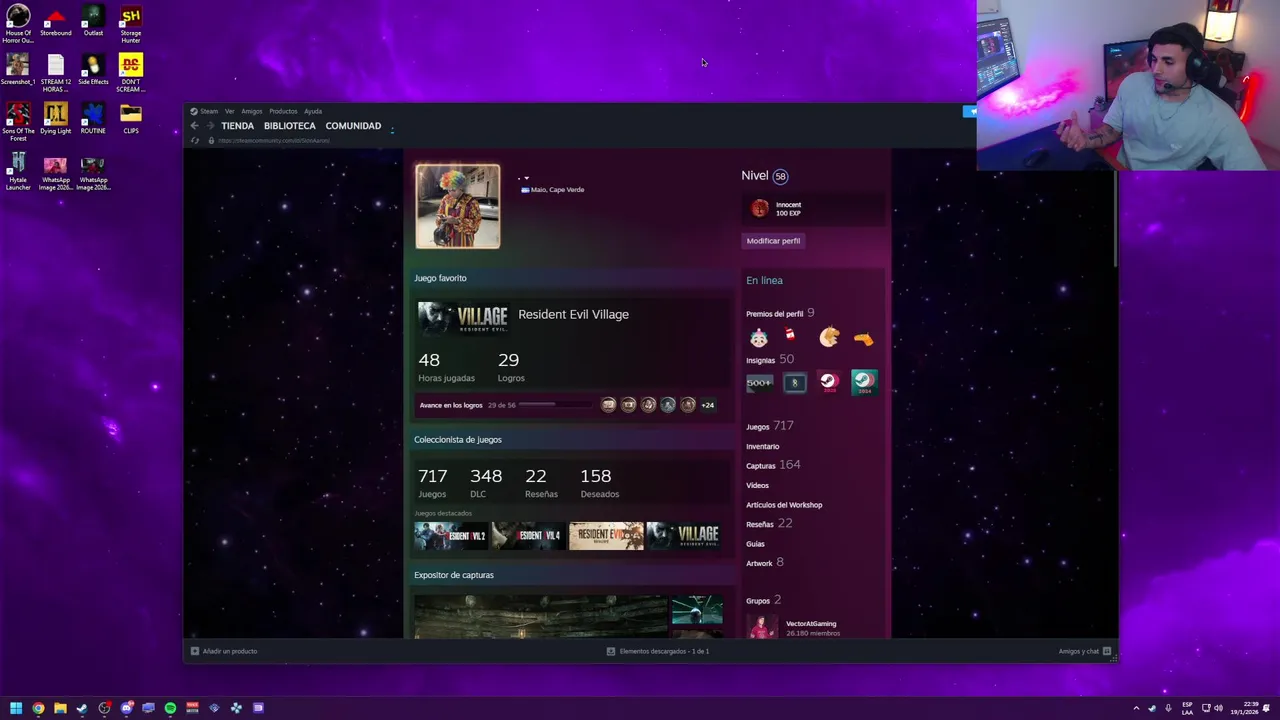
Task: Select the STREAM 12 HORAS text file
Action: click(x=55, y=74)
